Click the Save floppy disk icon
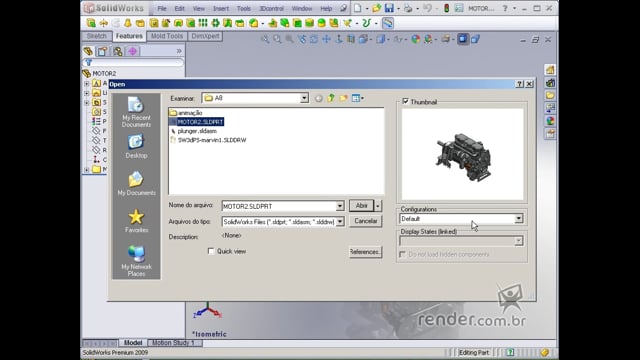Viewport: 640px width, 360px height. tap(389, 8)
